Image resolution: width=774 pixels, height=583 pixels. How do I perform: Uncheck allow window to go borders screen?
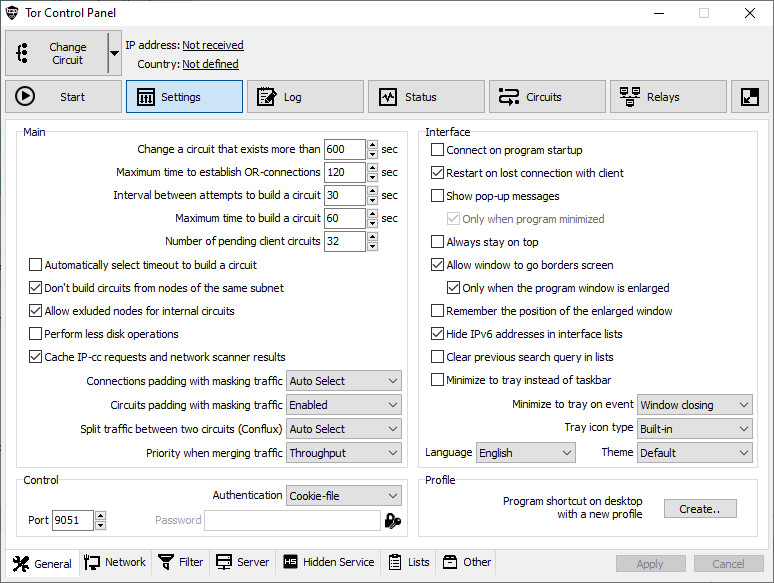pyautogui.click(x=437, y=265)
